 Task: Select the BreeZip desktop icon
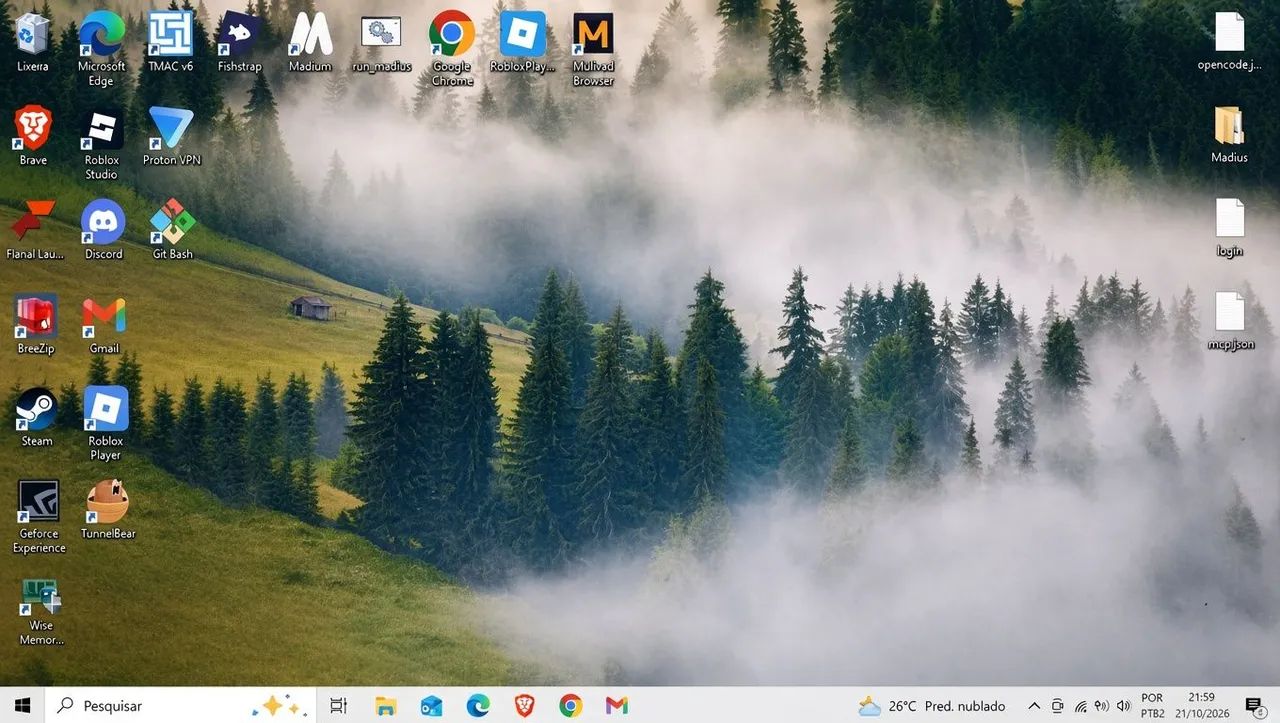pos(35,324)
